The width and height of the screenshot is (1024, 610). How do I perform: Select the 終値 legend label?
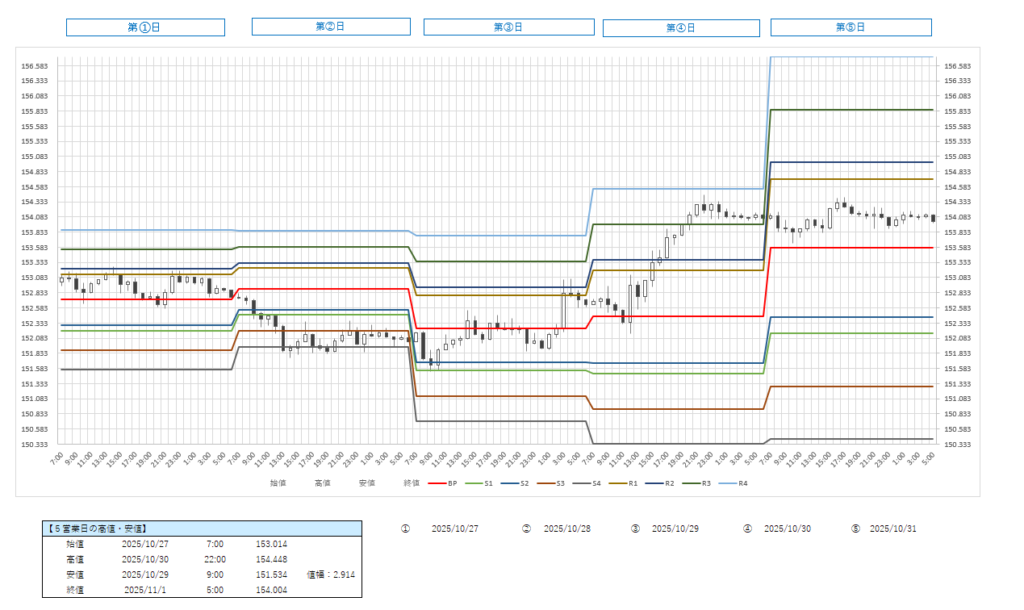[x=411, y=483]
